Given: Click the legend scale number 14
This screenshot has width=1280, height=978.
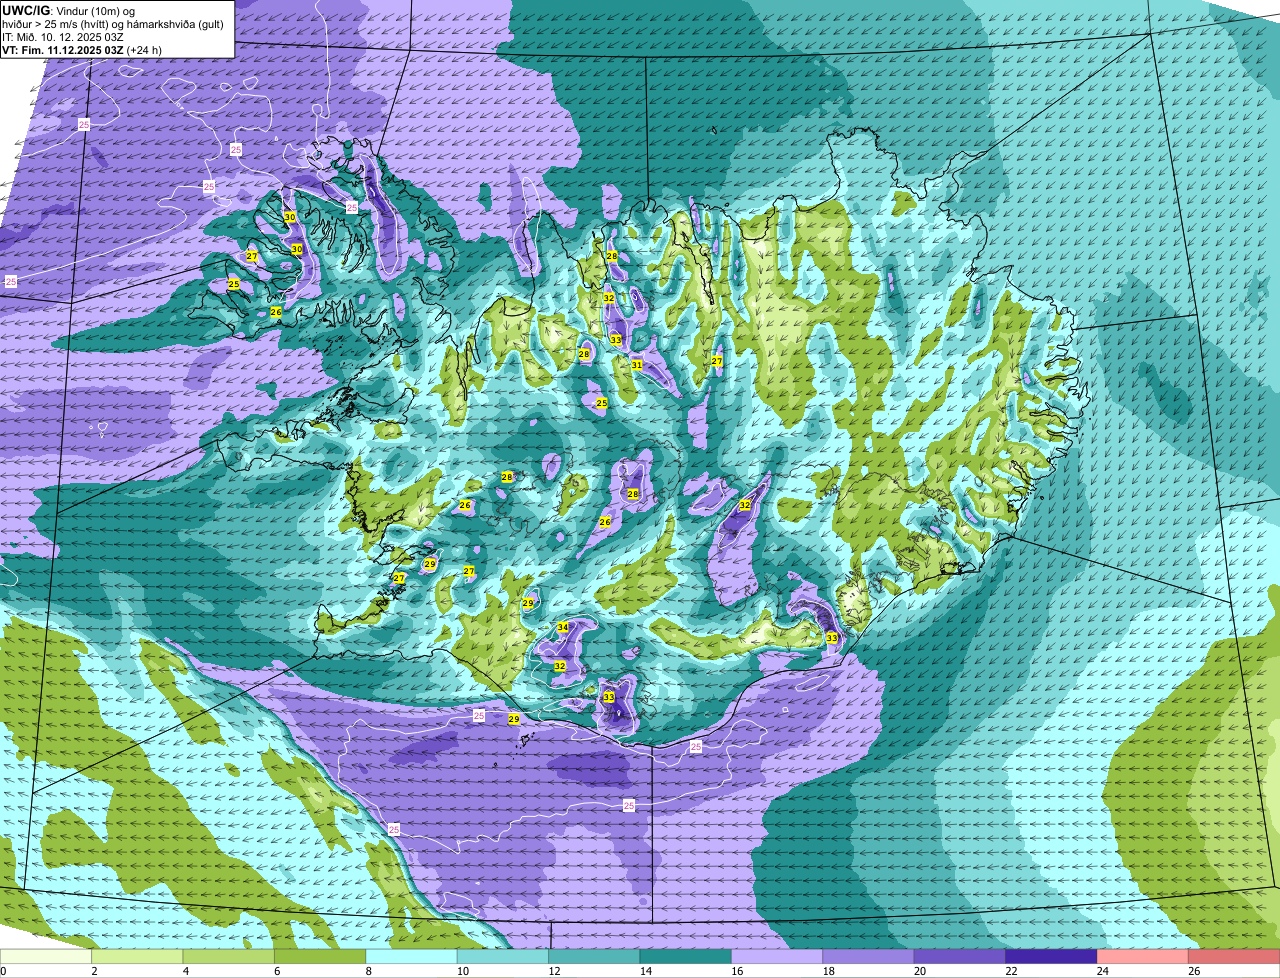Looking at the screenshot, I should click(645, 971).
